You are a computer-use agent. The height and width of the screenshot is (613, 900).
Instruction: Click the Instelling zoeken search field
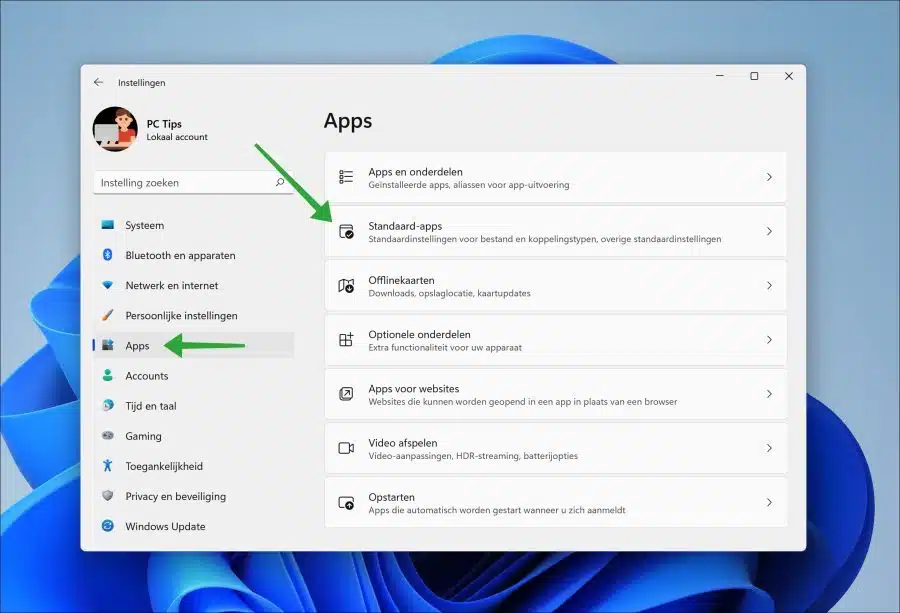[x=193, y=183]
